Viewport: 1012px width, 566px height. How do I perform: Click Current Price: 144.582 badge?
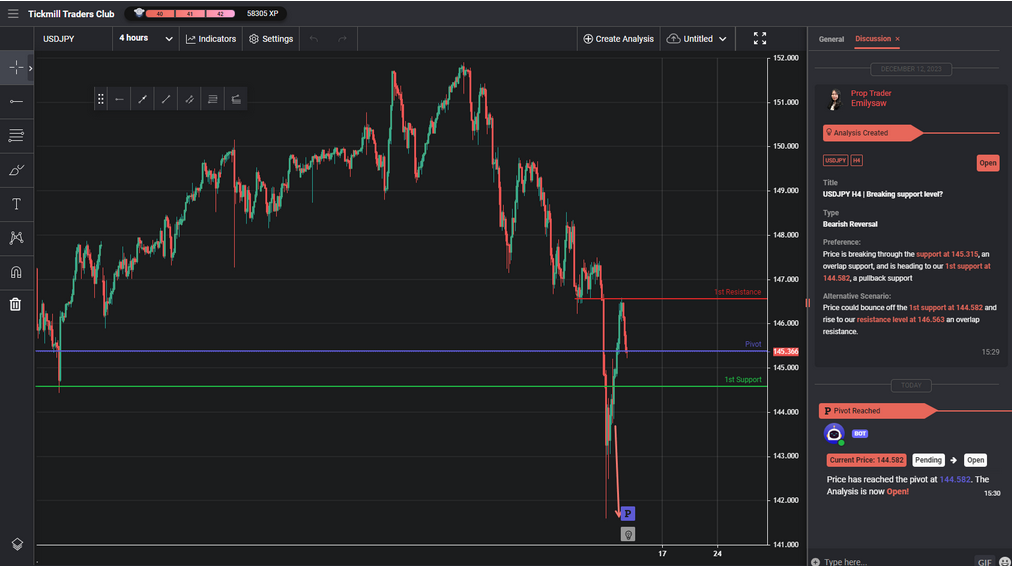[x=866, y=460]
